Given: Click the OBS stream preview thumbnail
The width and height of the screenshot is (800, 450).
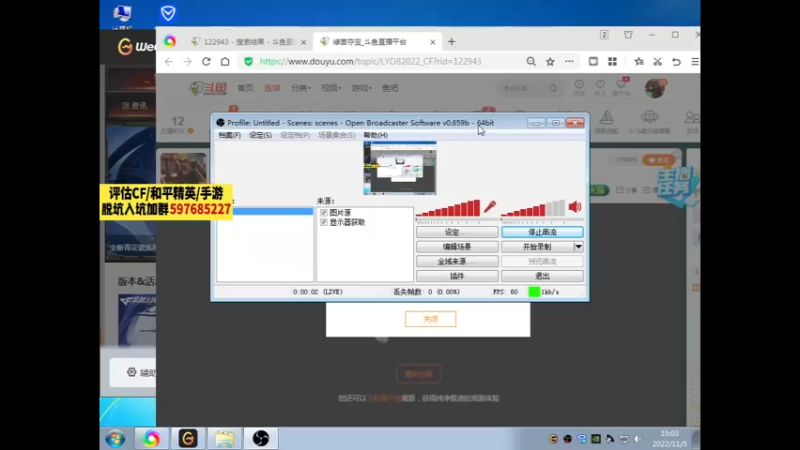Looking at the screenshot, I should 400,168.
